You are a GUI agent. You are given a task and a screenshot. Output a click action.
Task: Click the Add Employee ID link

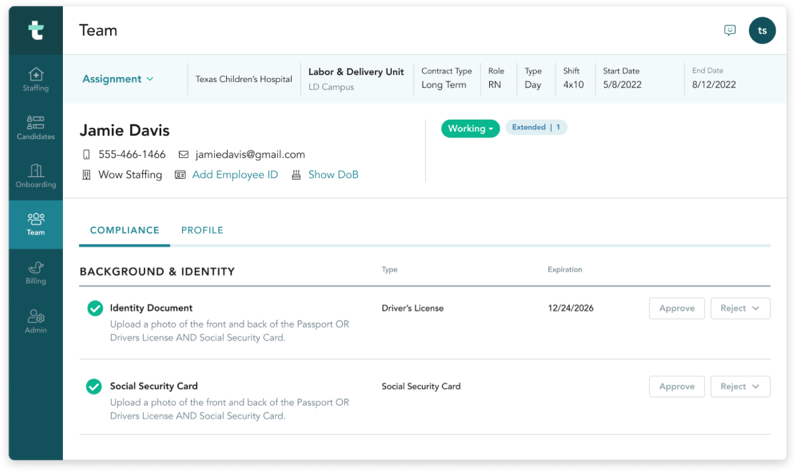tap(235, 175)
